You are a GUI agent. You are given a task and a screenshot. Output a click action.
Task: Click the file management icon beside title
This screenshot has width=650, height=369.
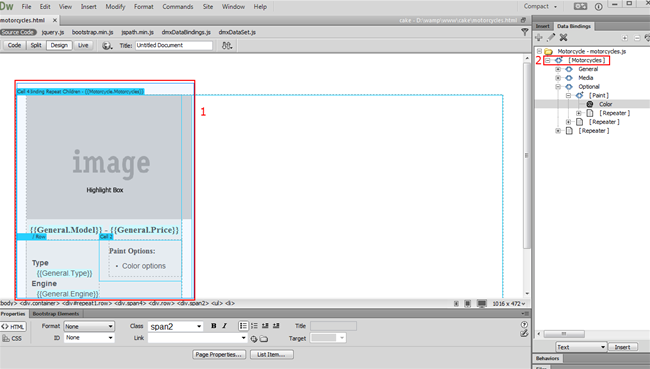click(227, 46)
